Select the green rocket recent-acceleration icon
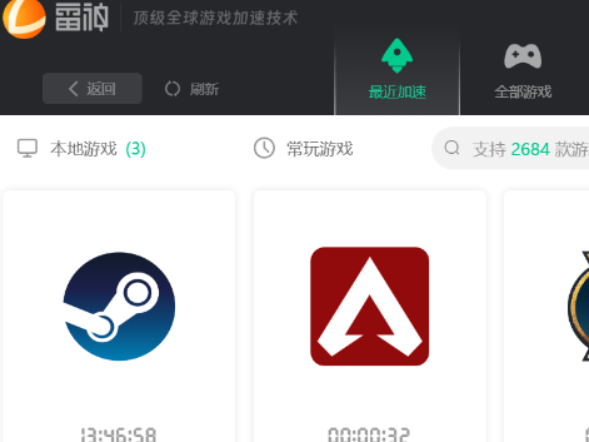Screen dimensions: 589x442 [397, 56]
